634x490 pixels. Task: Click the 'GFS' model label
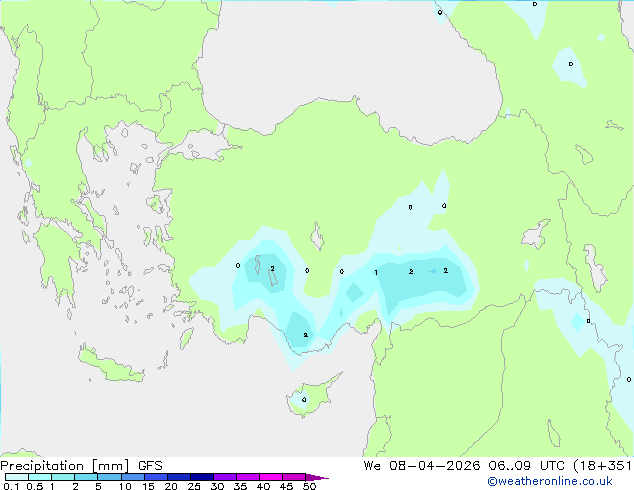click(150, 466)
